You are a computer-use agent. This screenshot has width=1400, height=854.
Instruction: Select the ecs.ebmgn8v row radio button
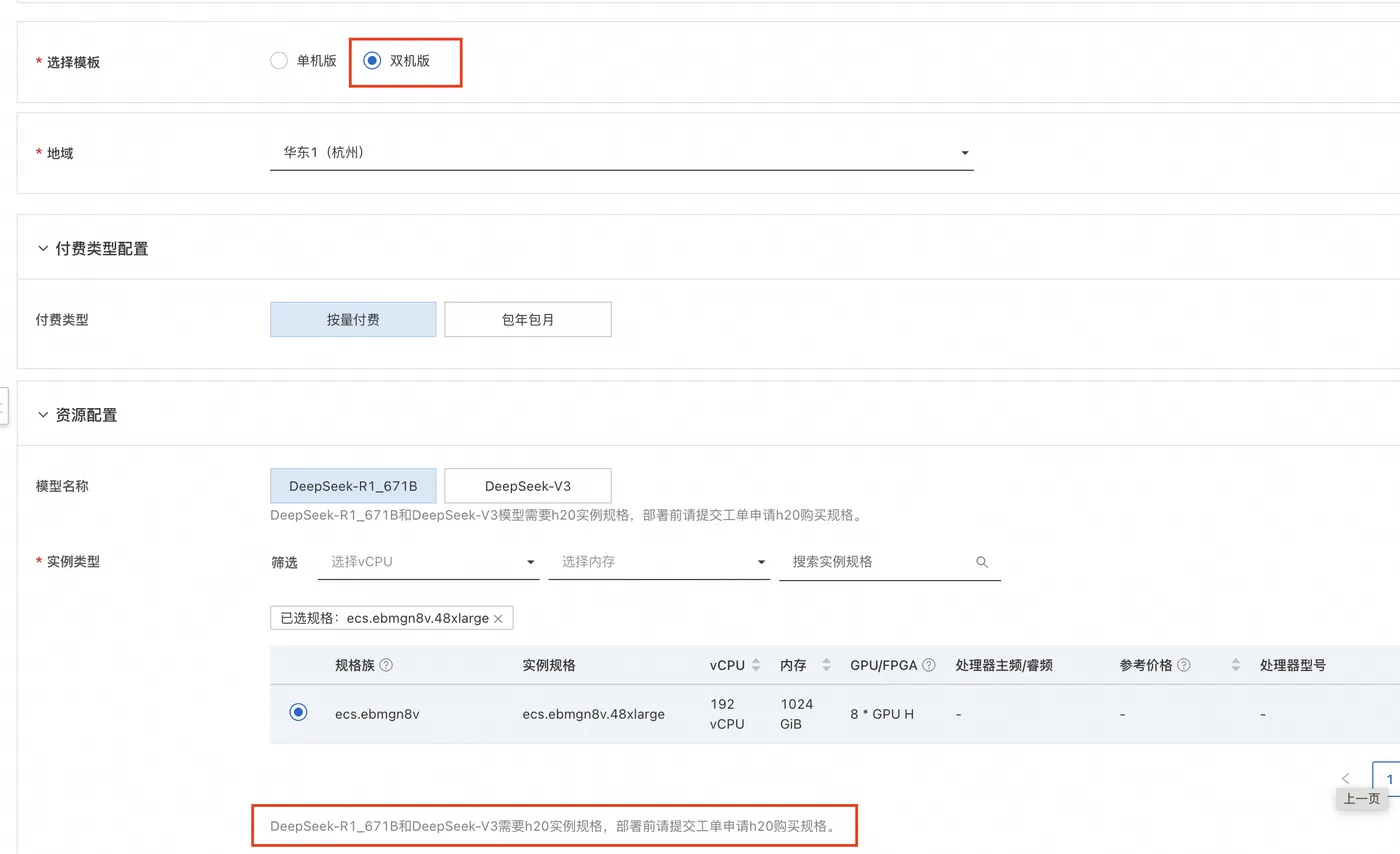point(298,712)
